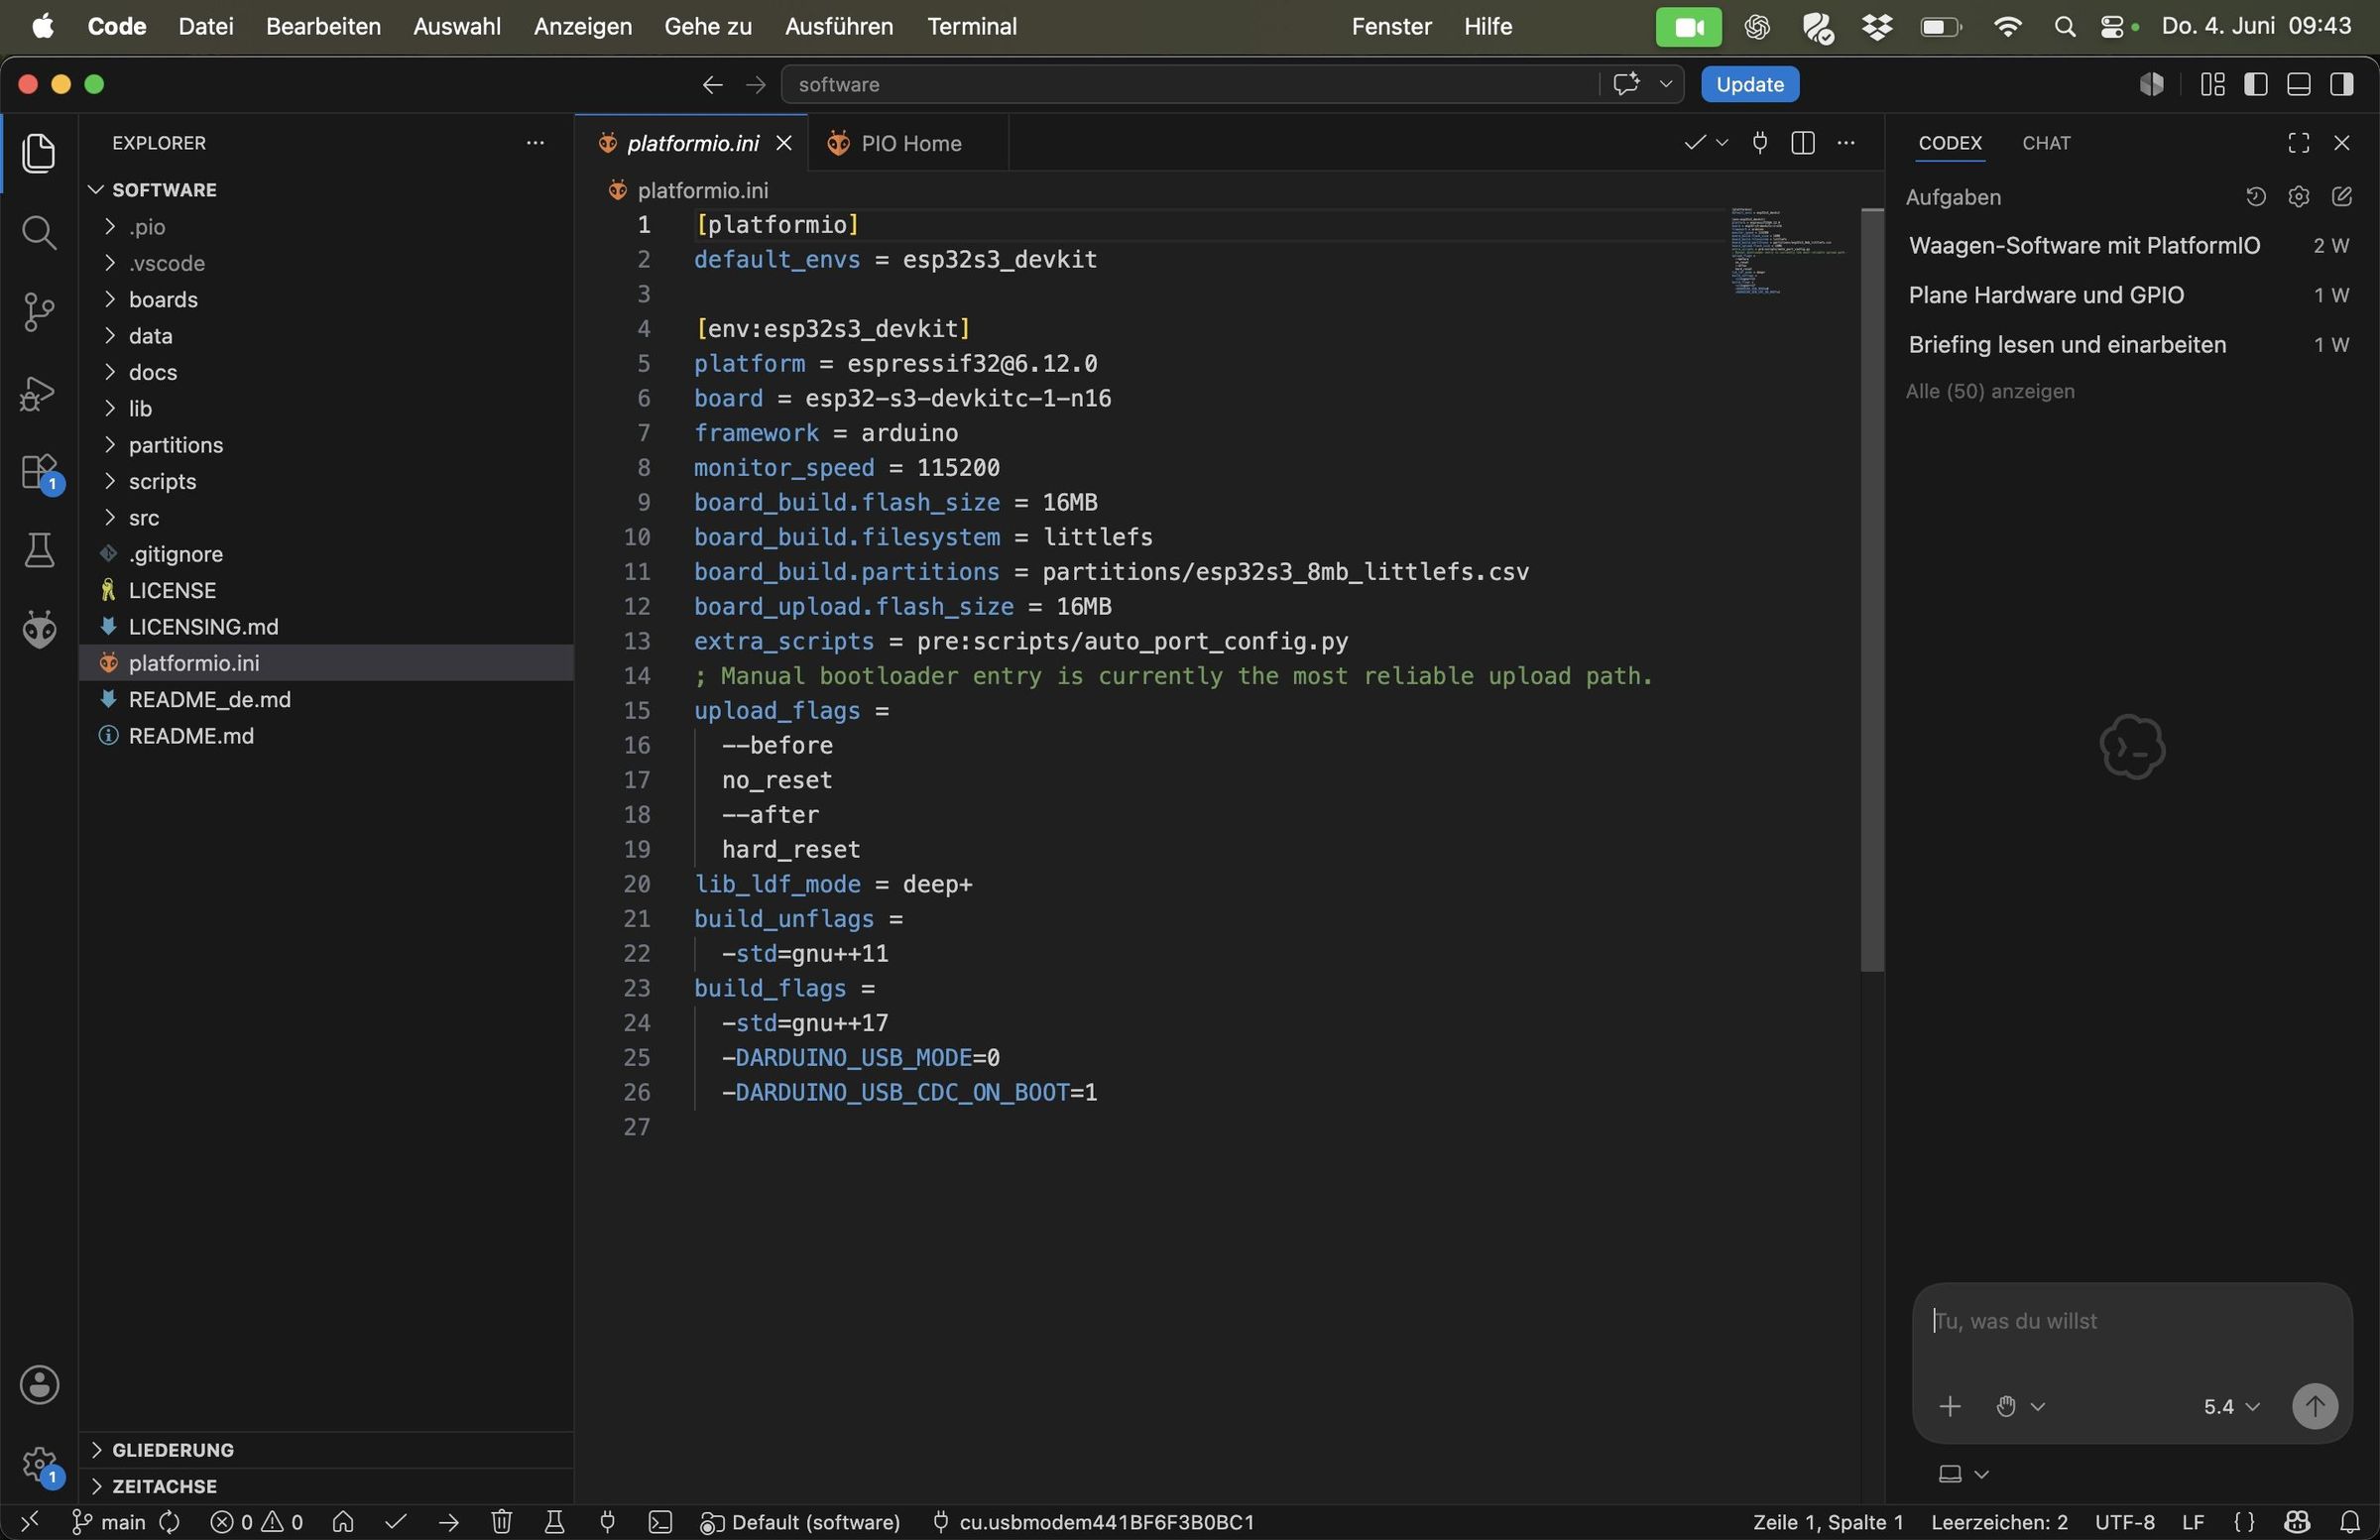Open the Explorer view in activity bar
The image size is (2380, 1540).
coord(39,153)
